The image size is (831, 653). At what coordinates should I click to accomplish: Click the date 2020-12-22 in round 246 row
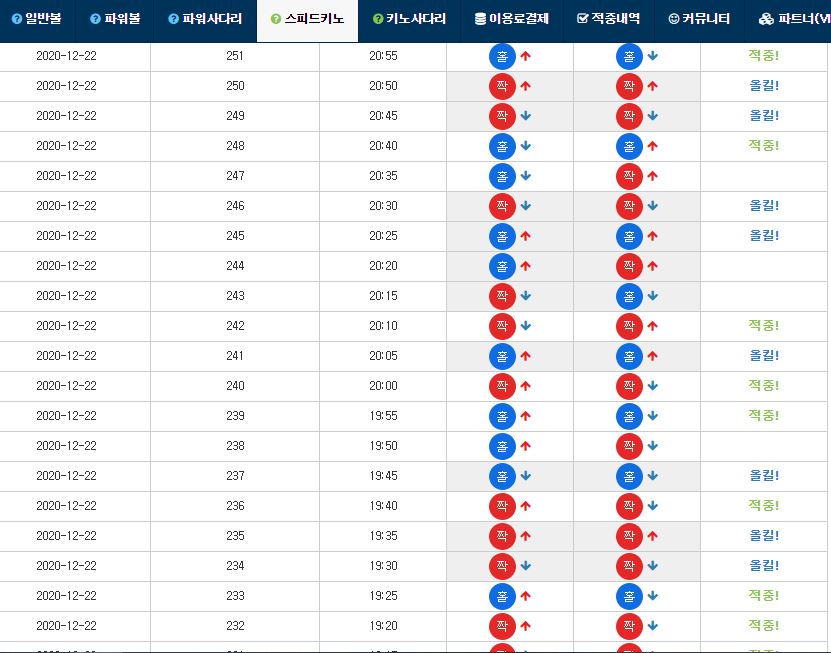(66, 206)
